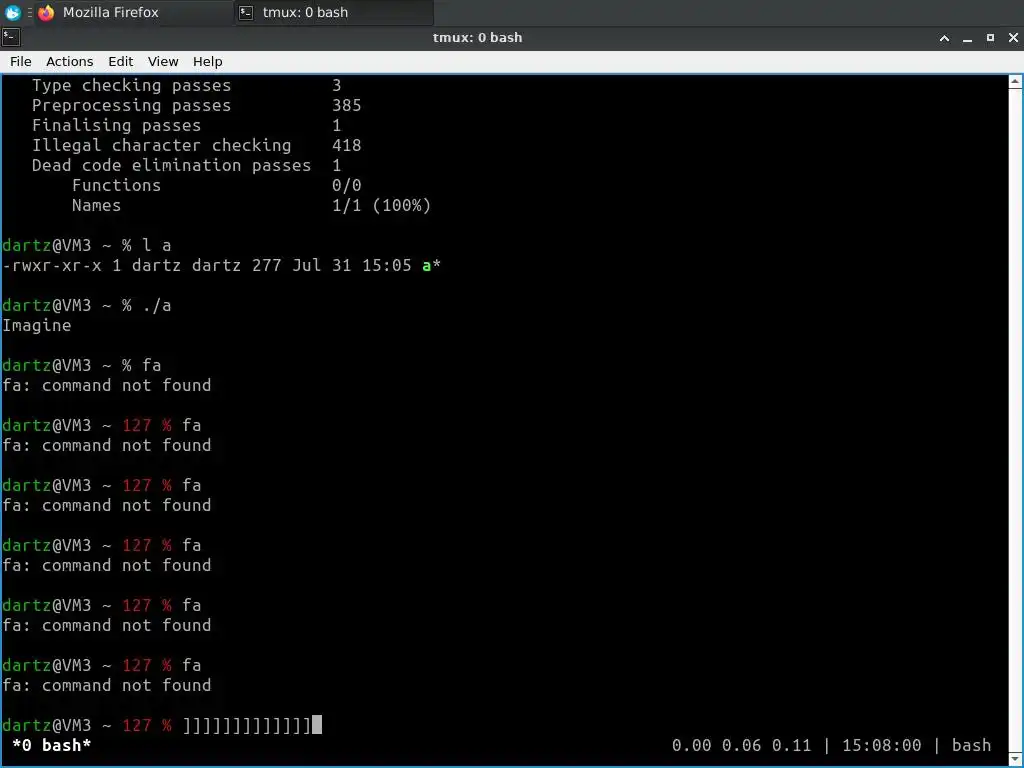Open the Edit menu
Screen dimensions: 1024x768
[120, 61]
